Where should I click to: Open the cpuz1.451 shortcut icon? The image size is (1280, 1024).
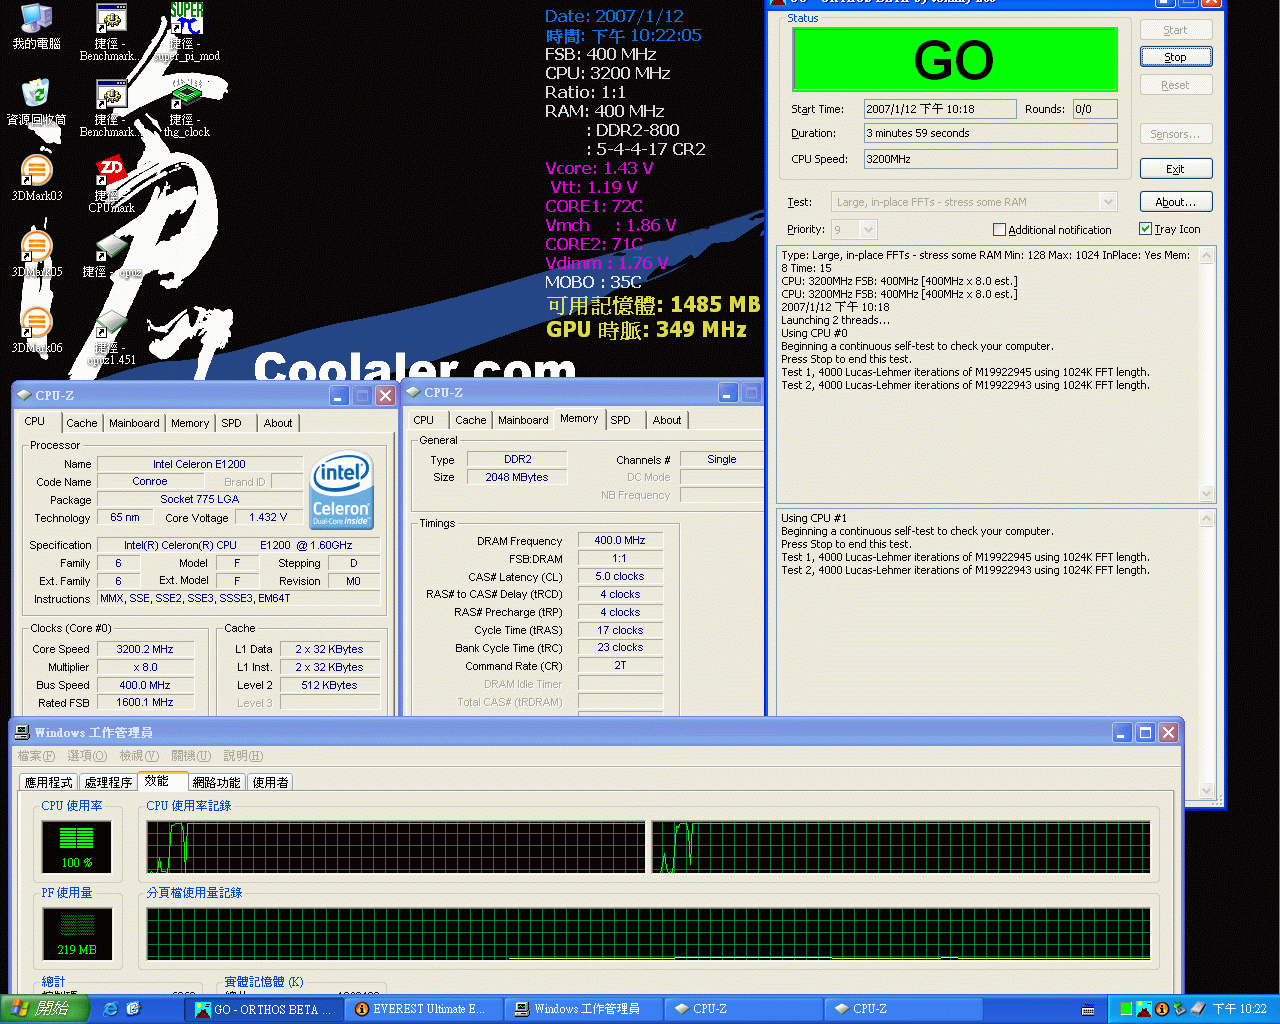point(111,336)
